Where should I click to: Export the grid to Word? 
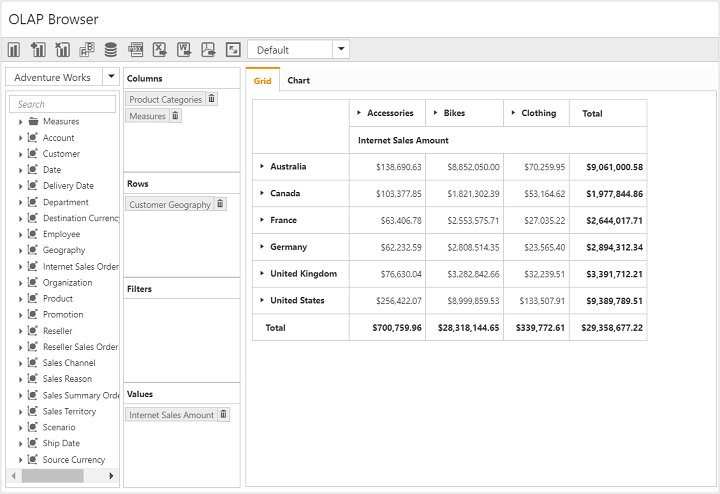pos(184,49)
